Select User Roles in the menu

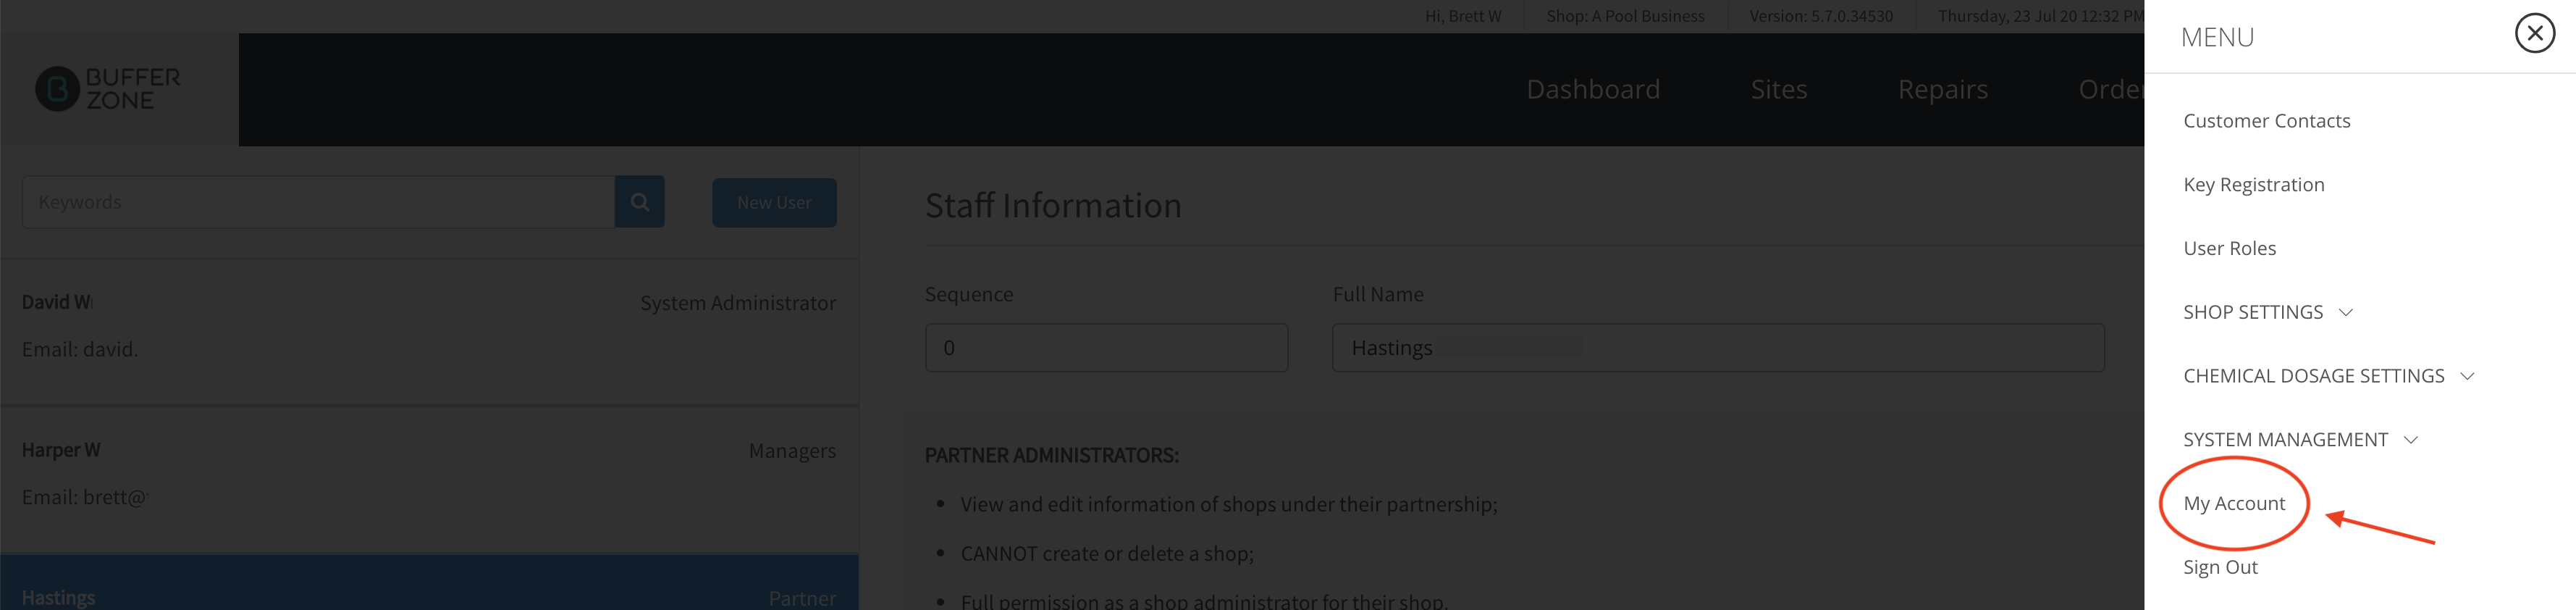click(2229, 248)
